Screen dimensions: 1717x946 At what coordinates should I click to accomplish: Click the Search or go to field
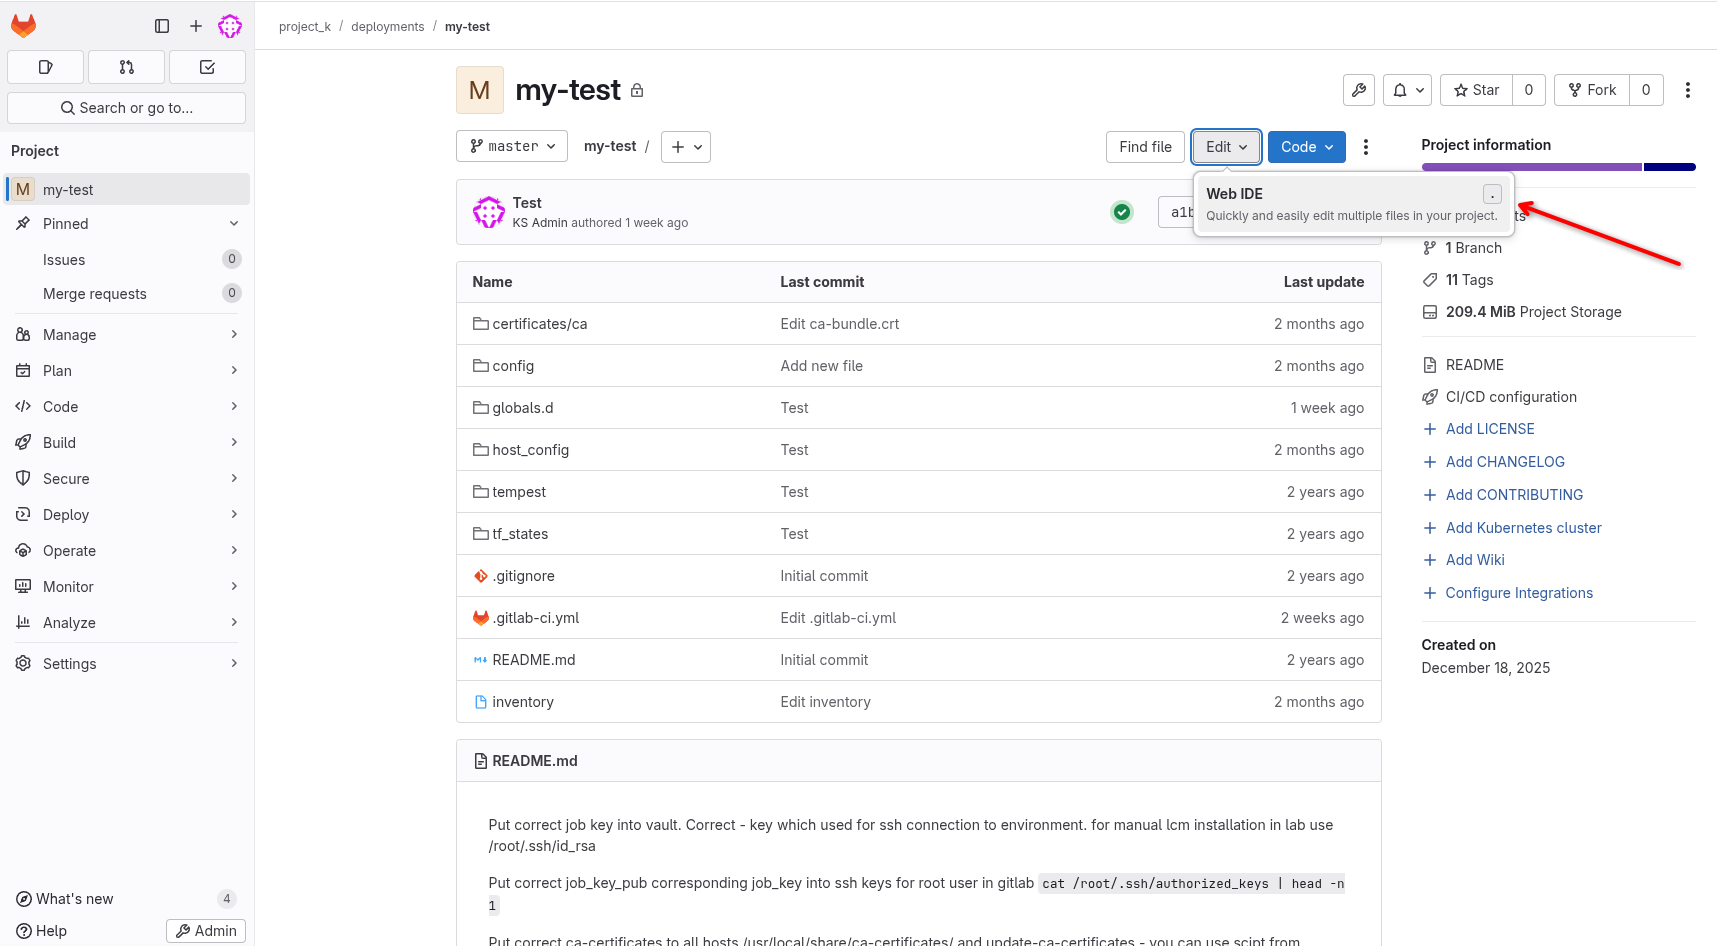coord(127,108)
